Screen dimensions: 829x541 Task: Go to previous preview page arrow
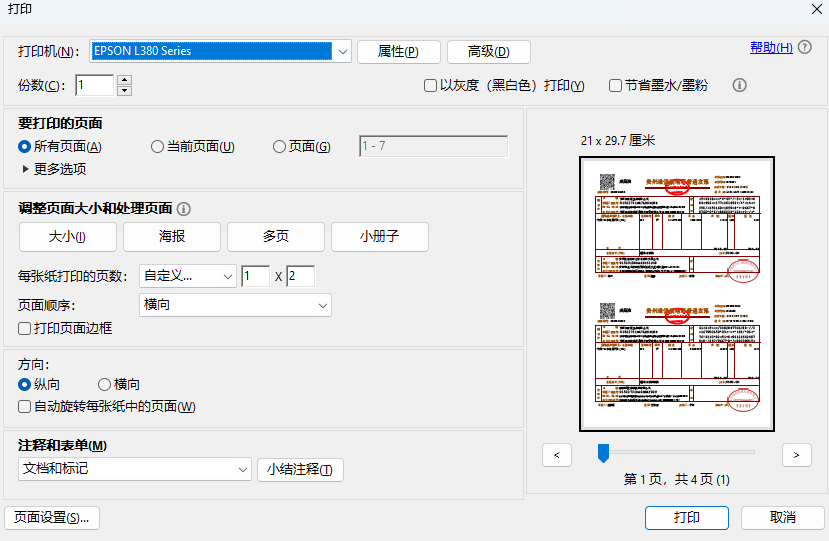point(557,455)
